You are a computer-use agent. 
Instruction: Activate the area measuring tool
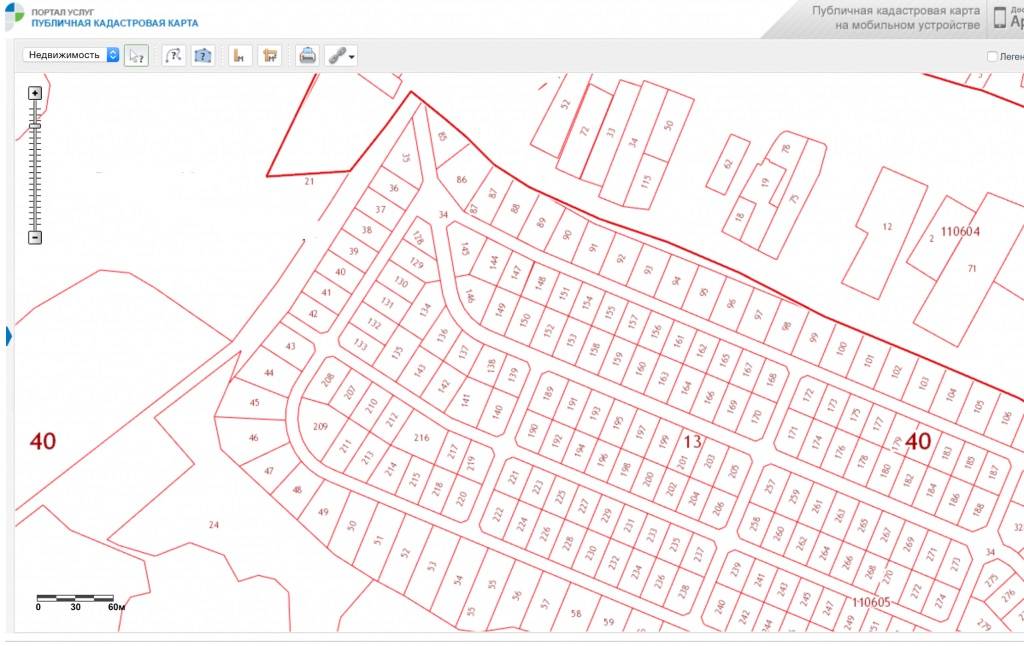tap(269, 56)
